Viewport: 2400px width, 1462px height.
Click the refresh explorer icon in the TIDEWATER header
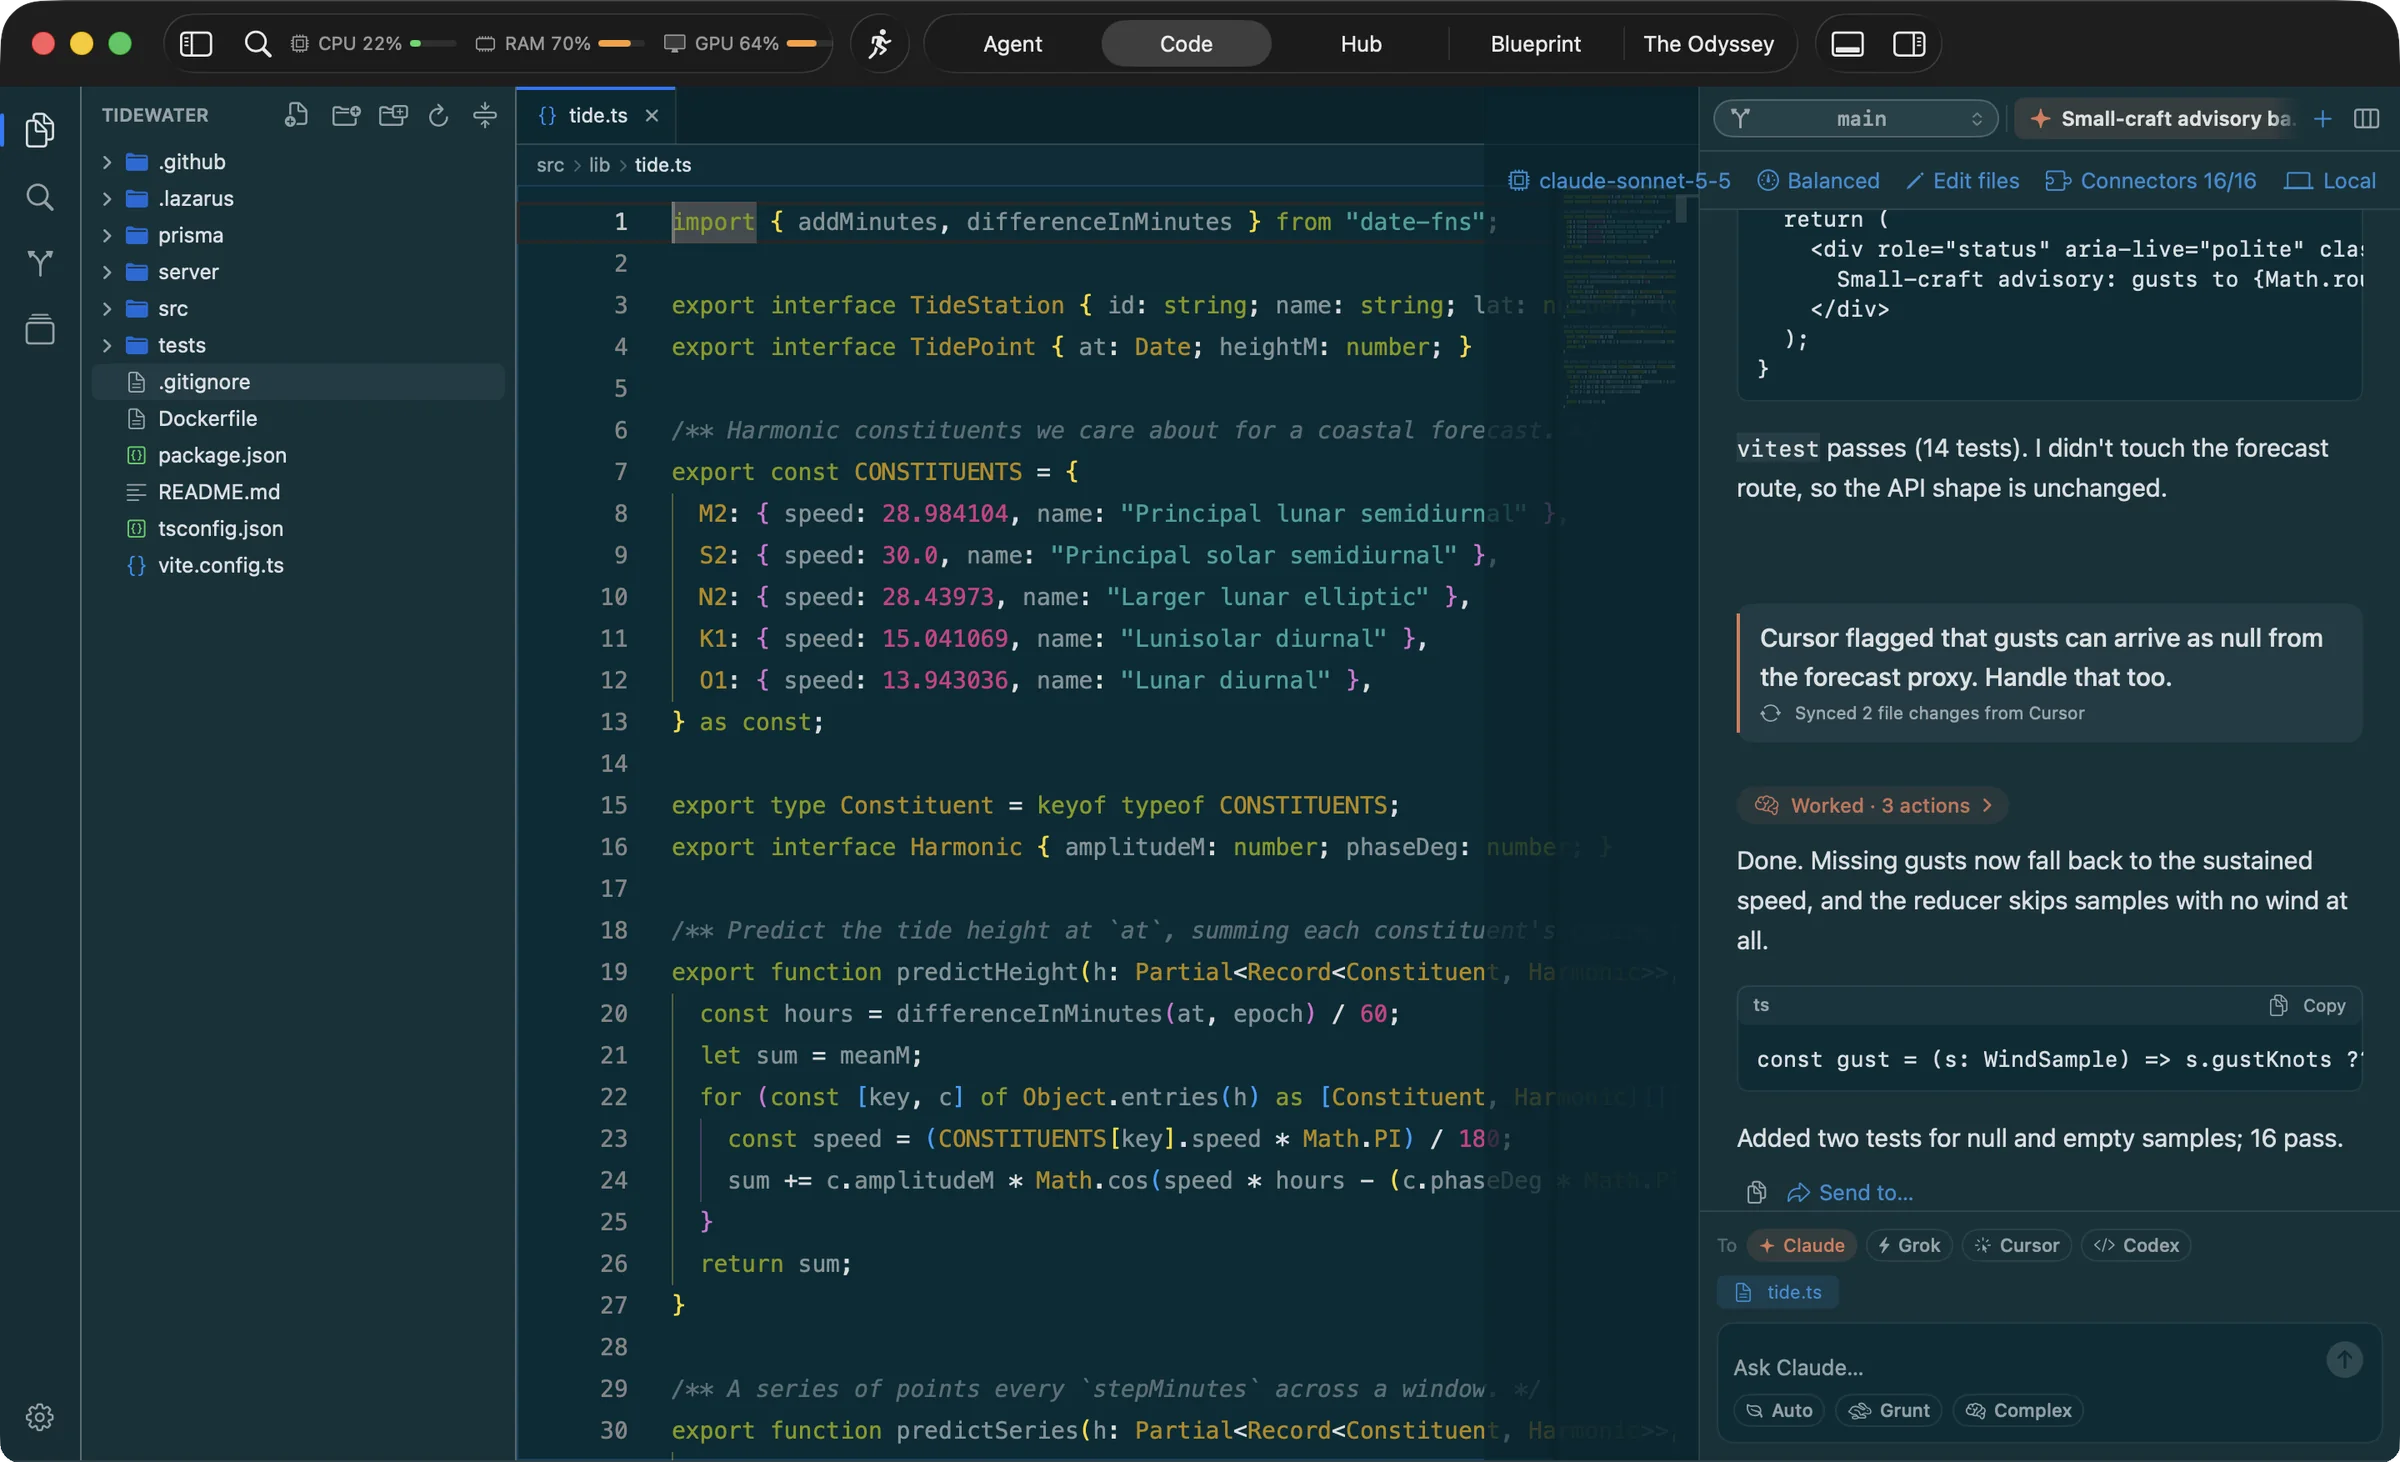click(438, 115)
